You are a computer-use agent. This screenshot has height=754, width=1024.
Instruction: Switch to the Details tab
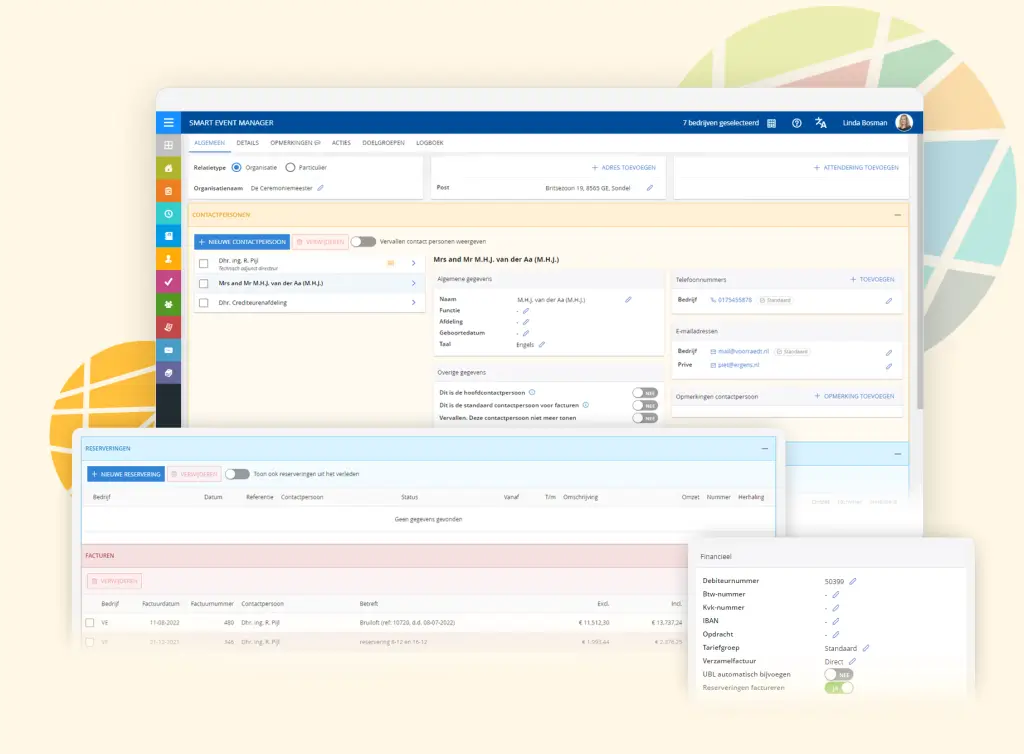(247, 144)
